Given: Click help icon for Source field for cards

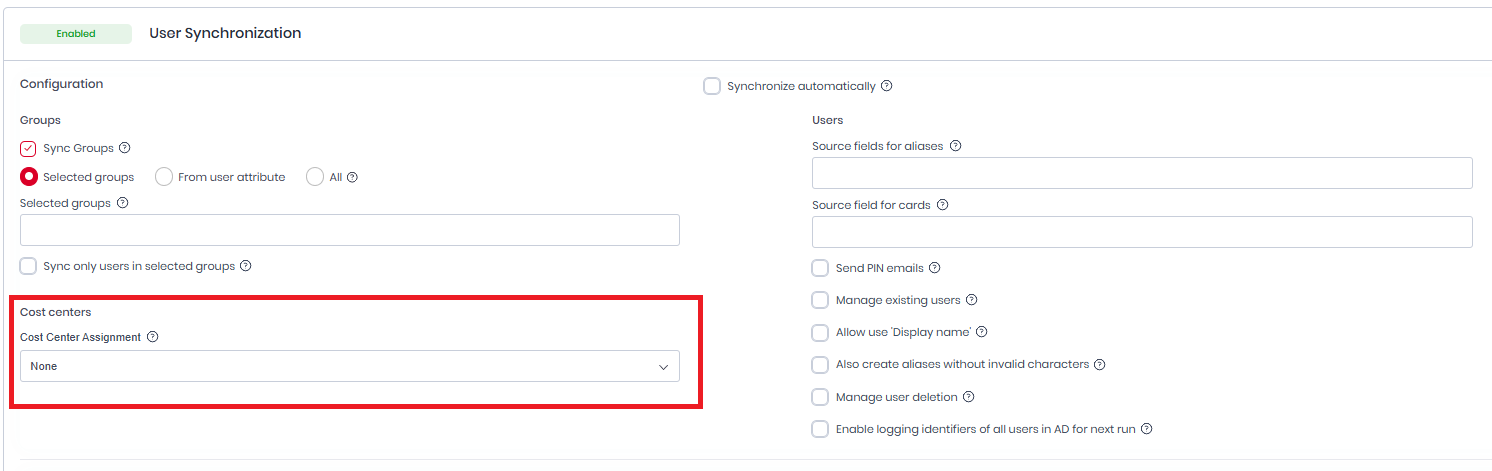Looking at the screenshot, I should [x=942, y=205].
